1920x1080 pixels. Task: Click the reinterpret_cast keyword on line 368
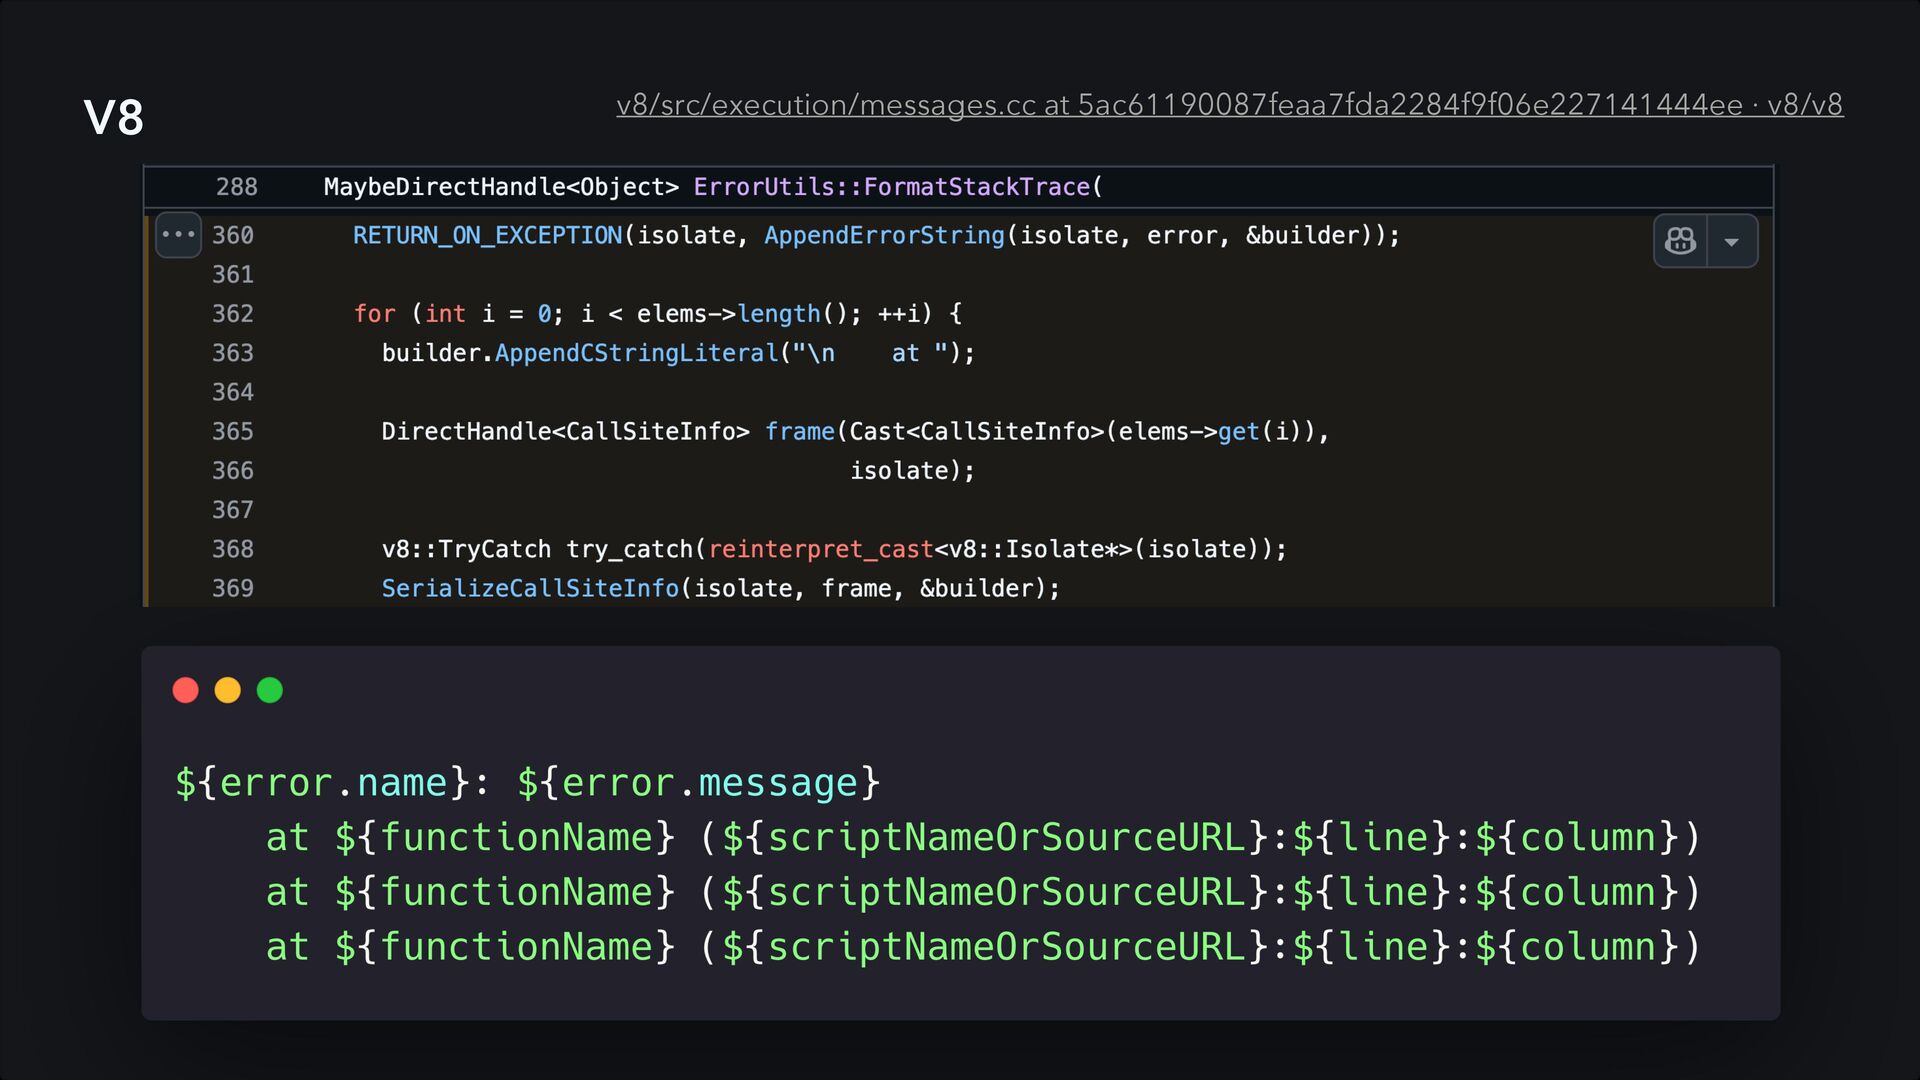tap(820, 550)
